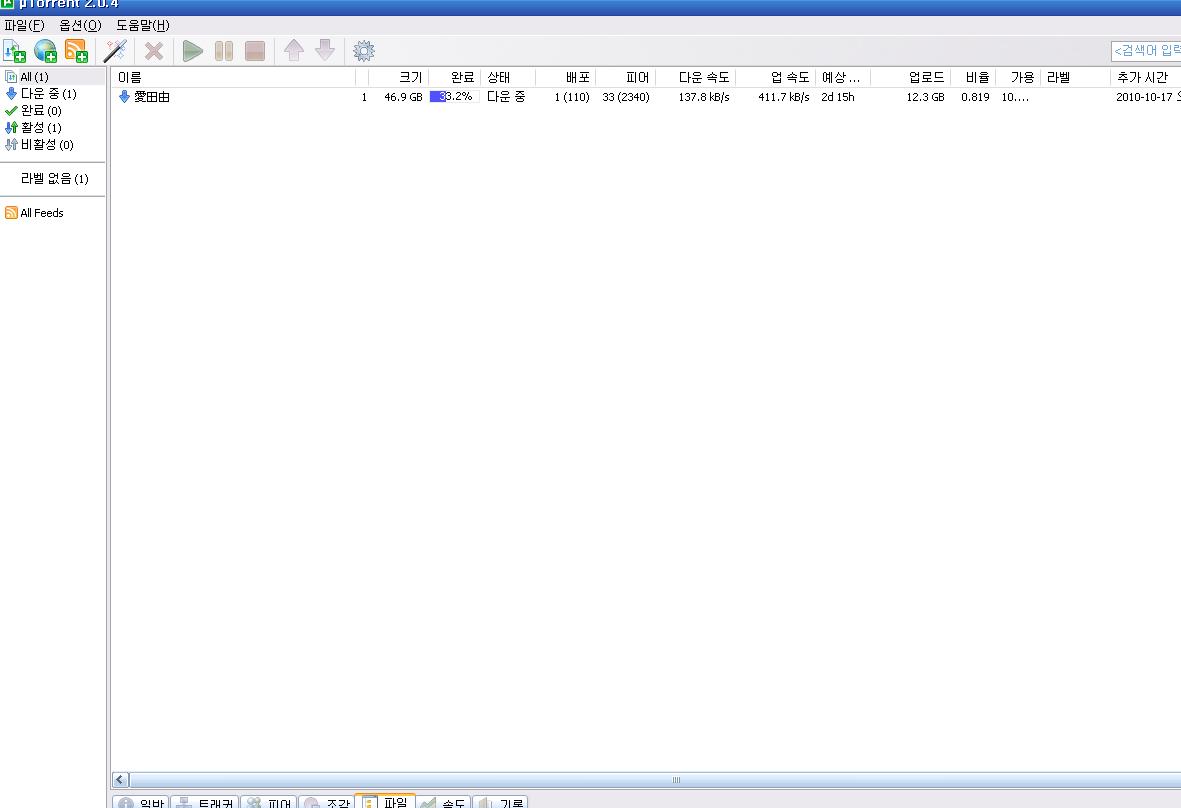The height and width of the screenshot is (808, 1181).
Task: Click the Add Torrent from URL icon
Action: 45,51
